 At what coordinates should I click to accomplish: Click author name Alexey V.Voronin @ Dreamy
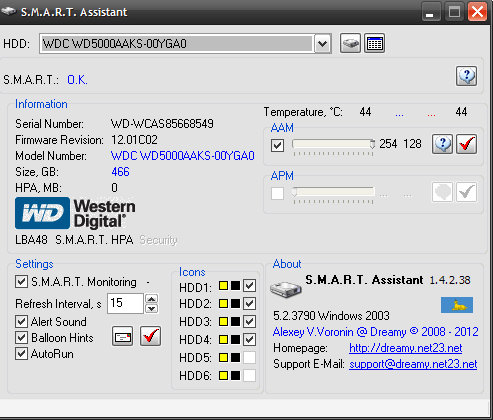(340, 332)
